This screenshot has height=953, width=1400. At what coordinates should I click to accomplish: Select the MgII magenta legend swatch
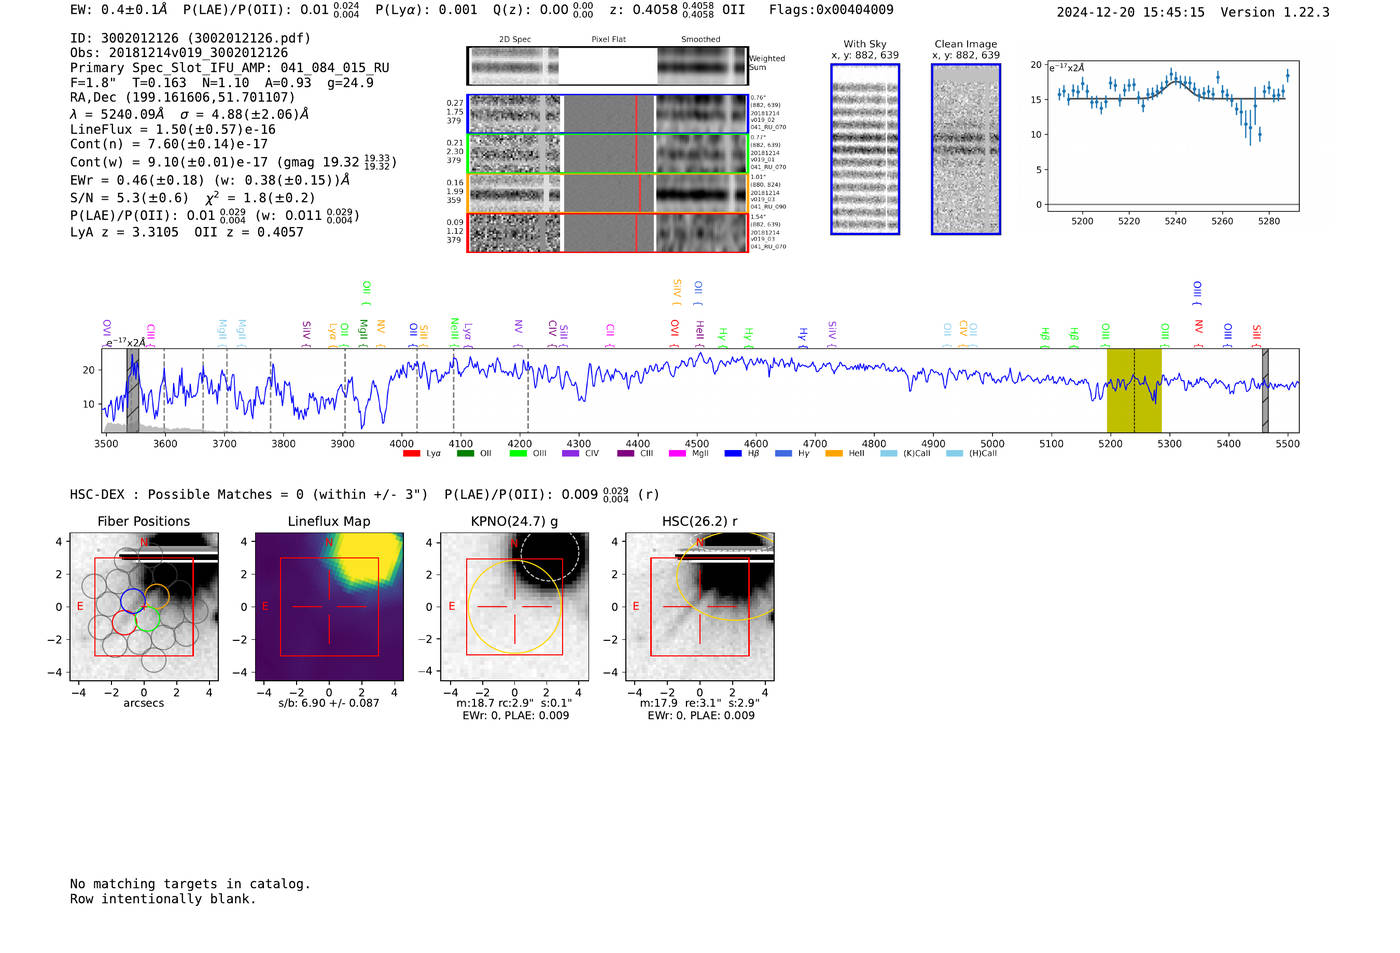coord(677,454)
